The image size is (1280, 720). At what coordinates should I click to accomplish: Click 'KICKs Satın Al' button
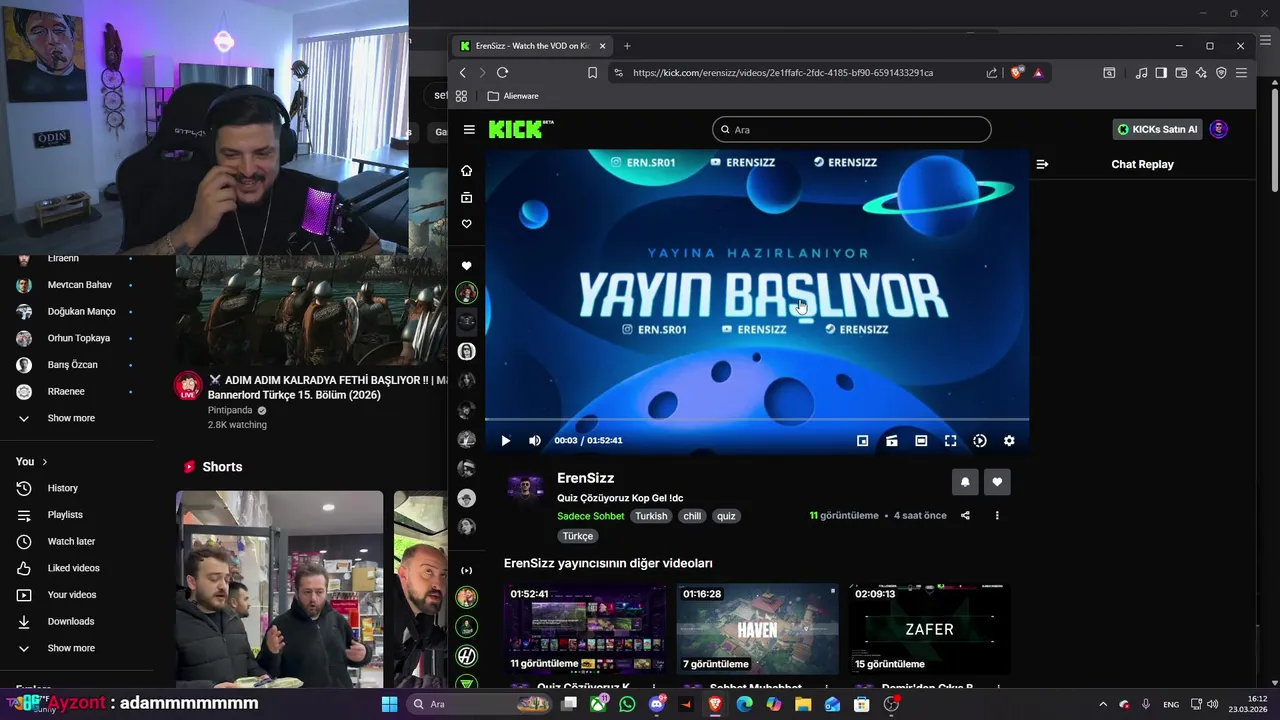tap(1157, 129)
